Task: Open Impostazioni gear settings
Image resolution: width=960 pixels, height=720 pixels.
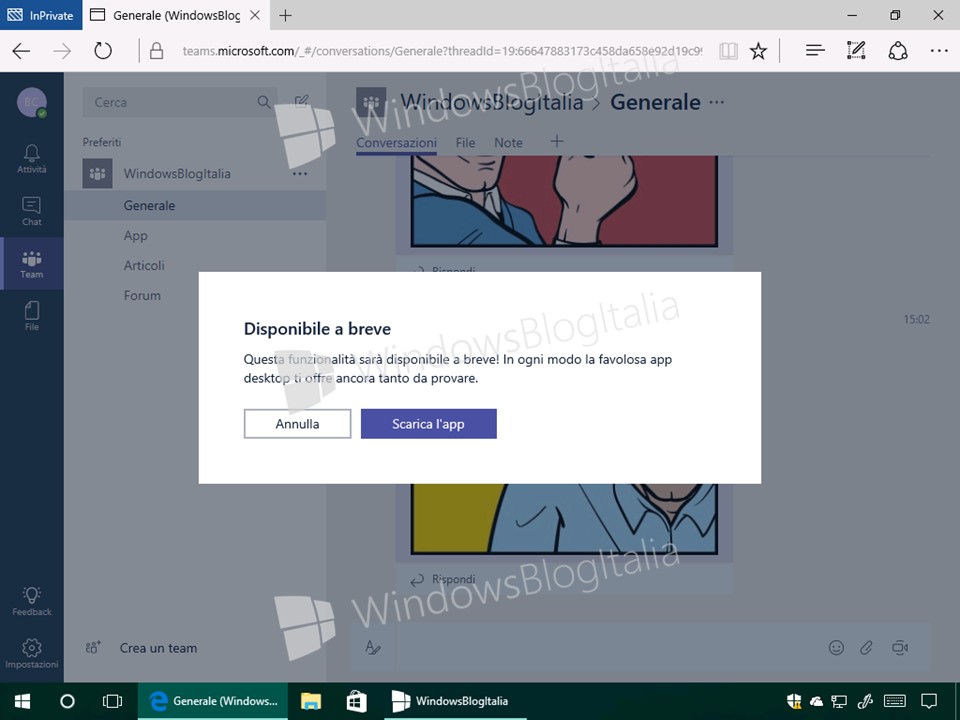Action: pos(32,654)
